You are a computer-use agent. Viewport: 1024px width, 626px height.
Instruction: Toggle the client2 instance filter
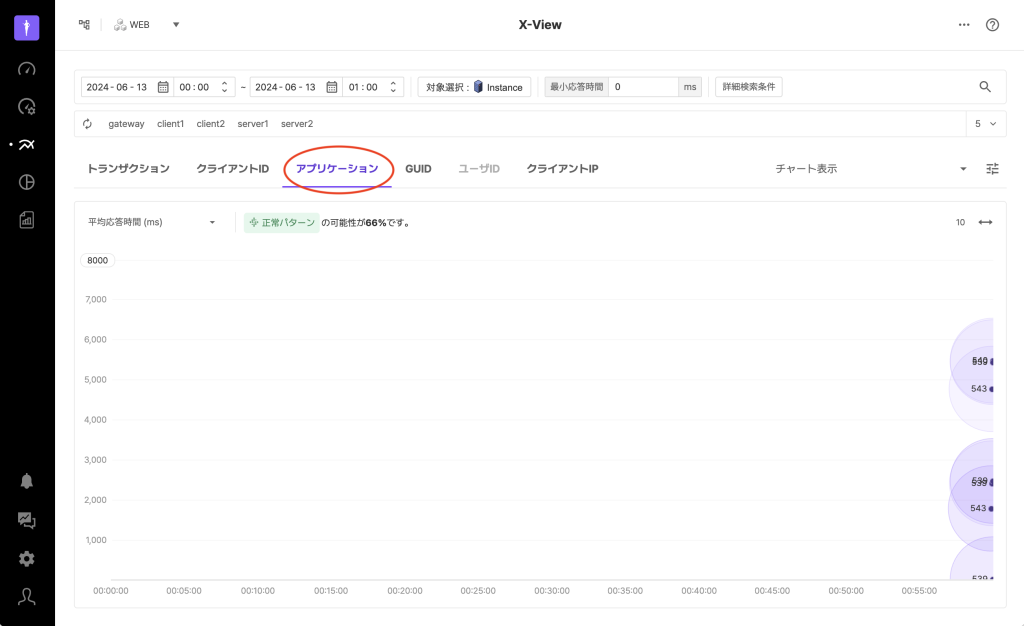tap(210, 124)
